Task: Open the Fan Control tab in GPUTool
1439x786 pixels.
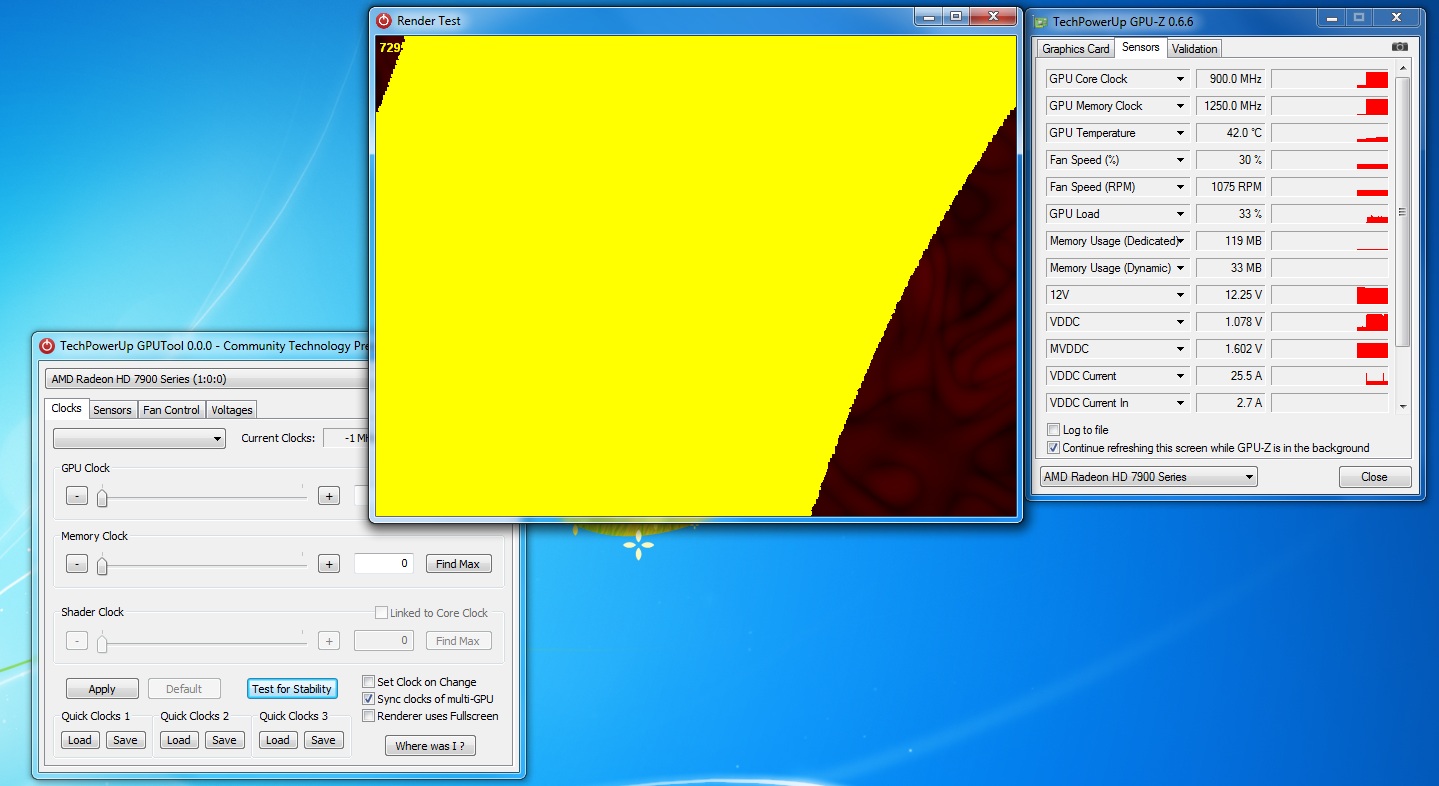Action: pos(171,410)
